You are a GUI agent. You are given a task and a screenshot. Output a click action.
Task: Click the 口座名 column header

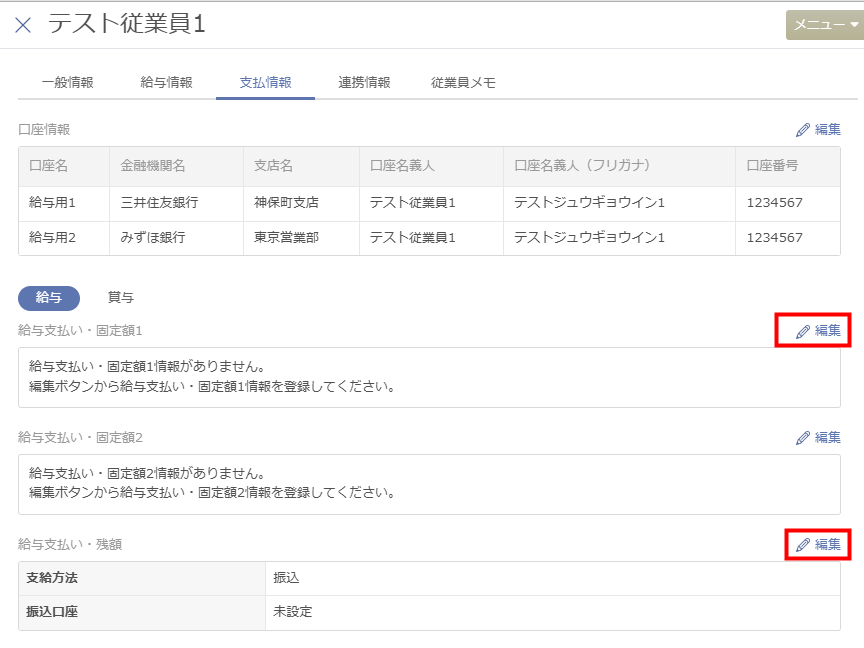tap(48, 166)
